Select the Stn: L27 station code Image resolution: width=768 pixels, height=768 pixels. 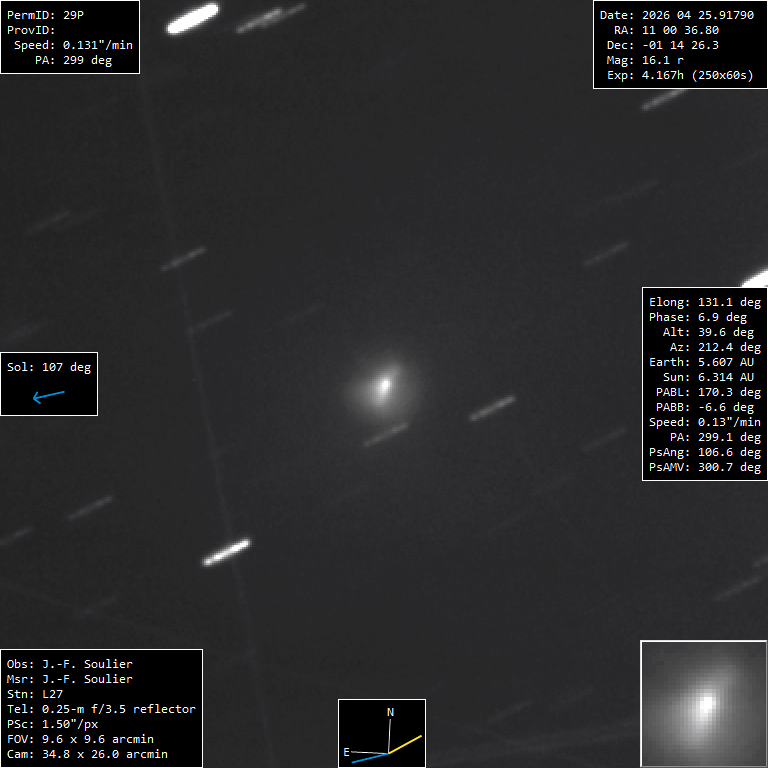[x=34, y=694]
